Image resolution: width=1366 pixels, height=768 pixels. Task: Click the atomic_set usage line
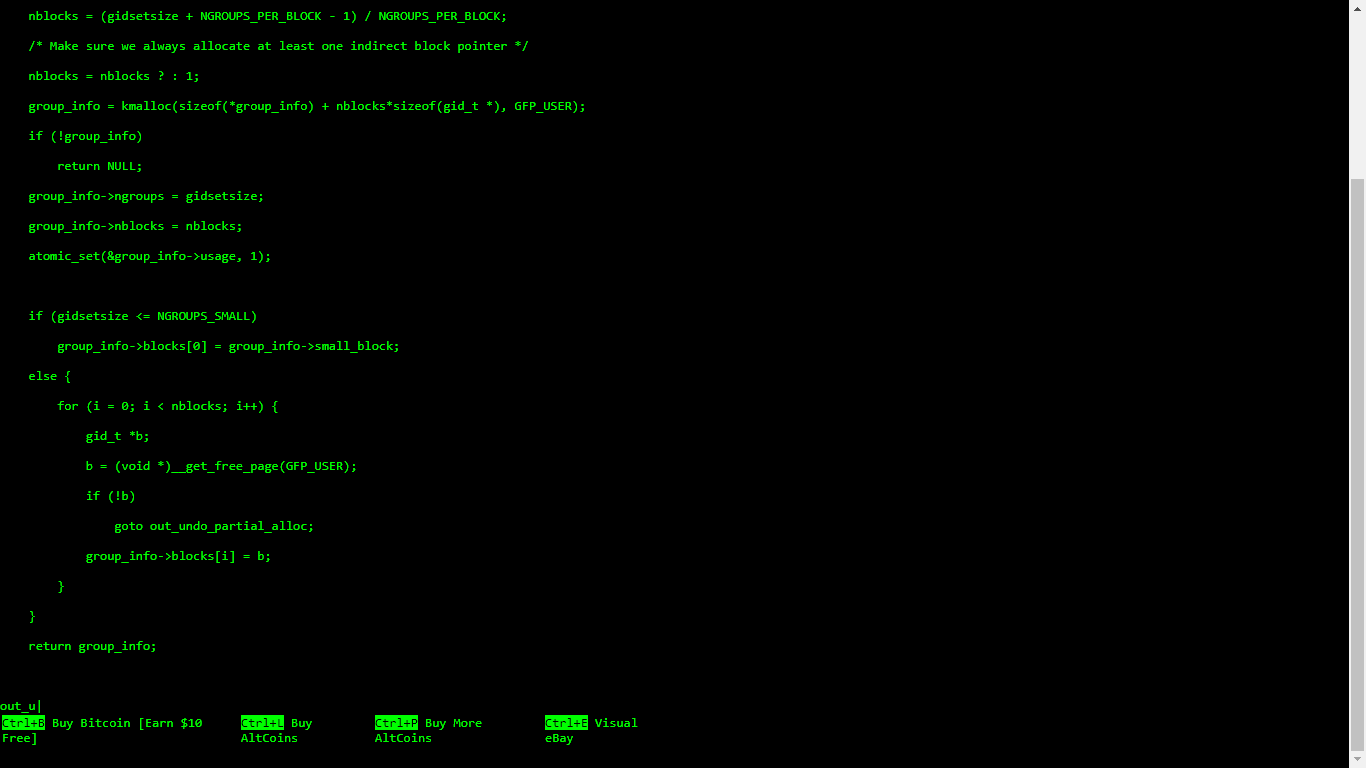[x=148, y=255]
